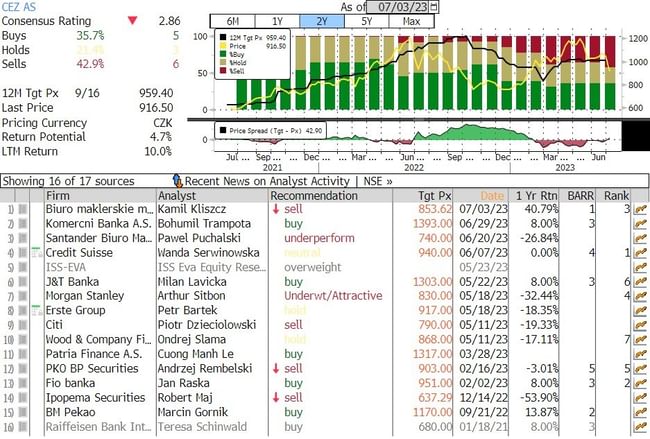Viewport: 650px width, 439px height.
Task: Click chart icon in Credit Suisse row
Action: [x=640, y=254]
